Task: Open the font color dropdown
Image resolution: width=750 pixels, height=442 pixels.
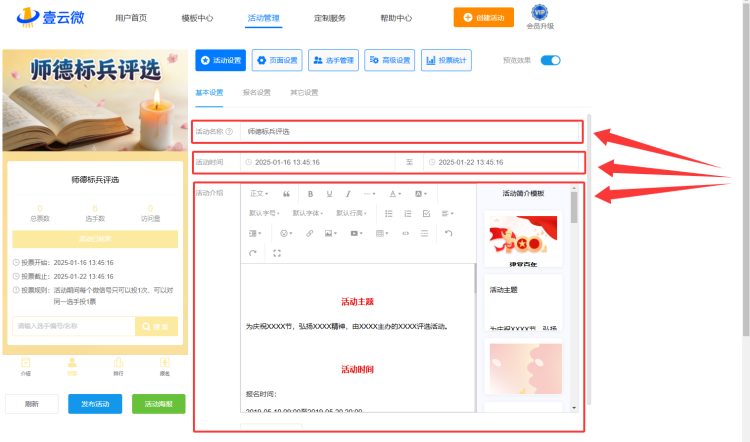Action: point(395,194)
